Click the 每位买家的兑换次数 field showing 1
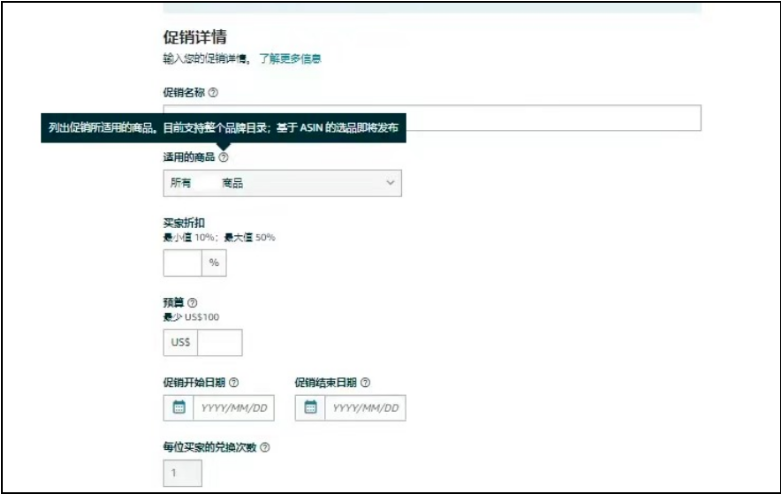 (x=182, y=473)
